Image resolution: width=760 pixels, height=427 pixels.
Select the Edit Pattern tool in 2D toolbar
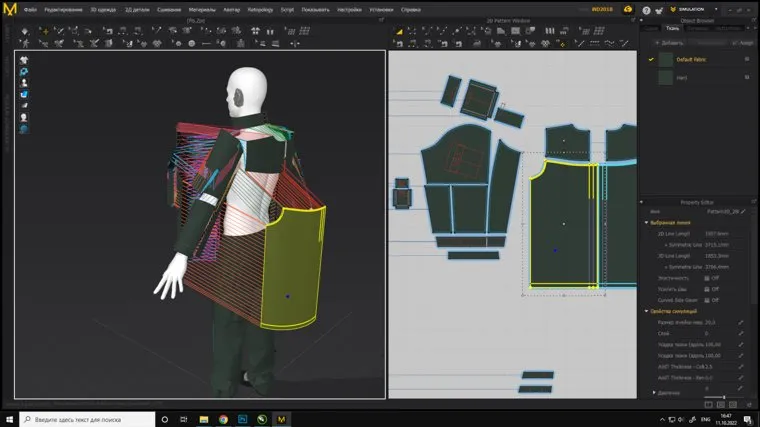[398, 30]
